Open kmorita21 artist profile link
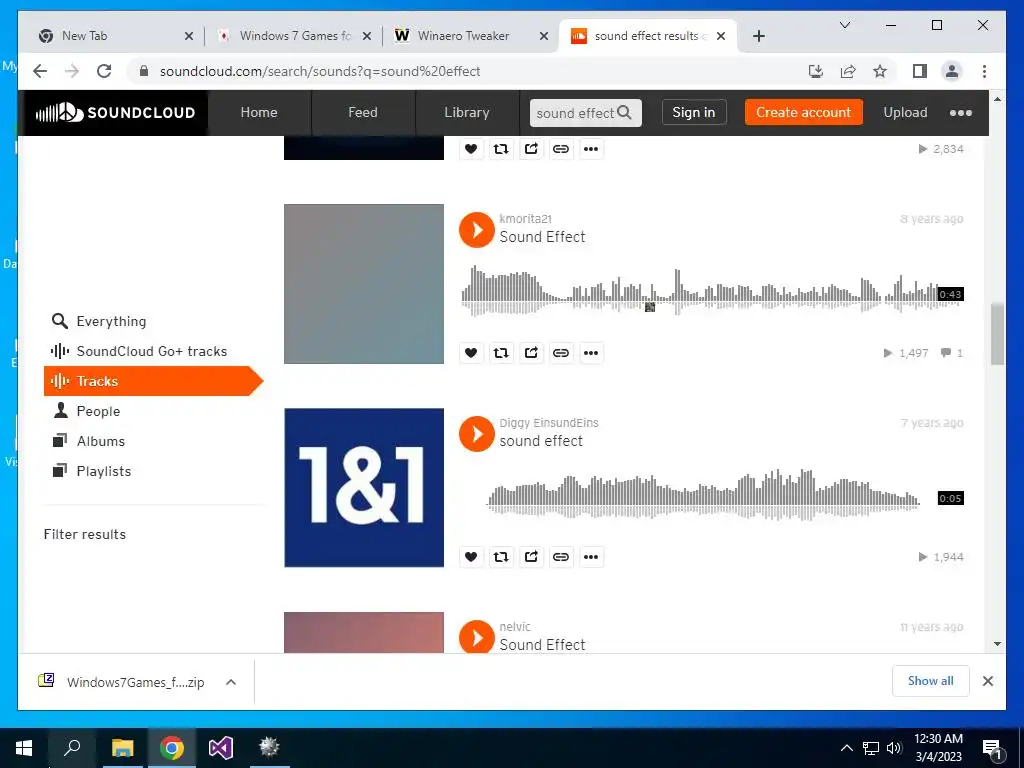Screen dimensions: 1024x768 coord(525,219)
